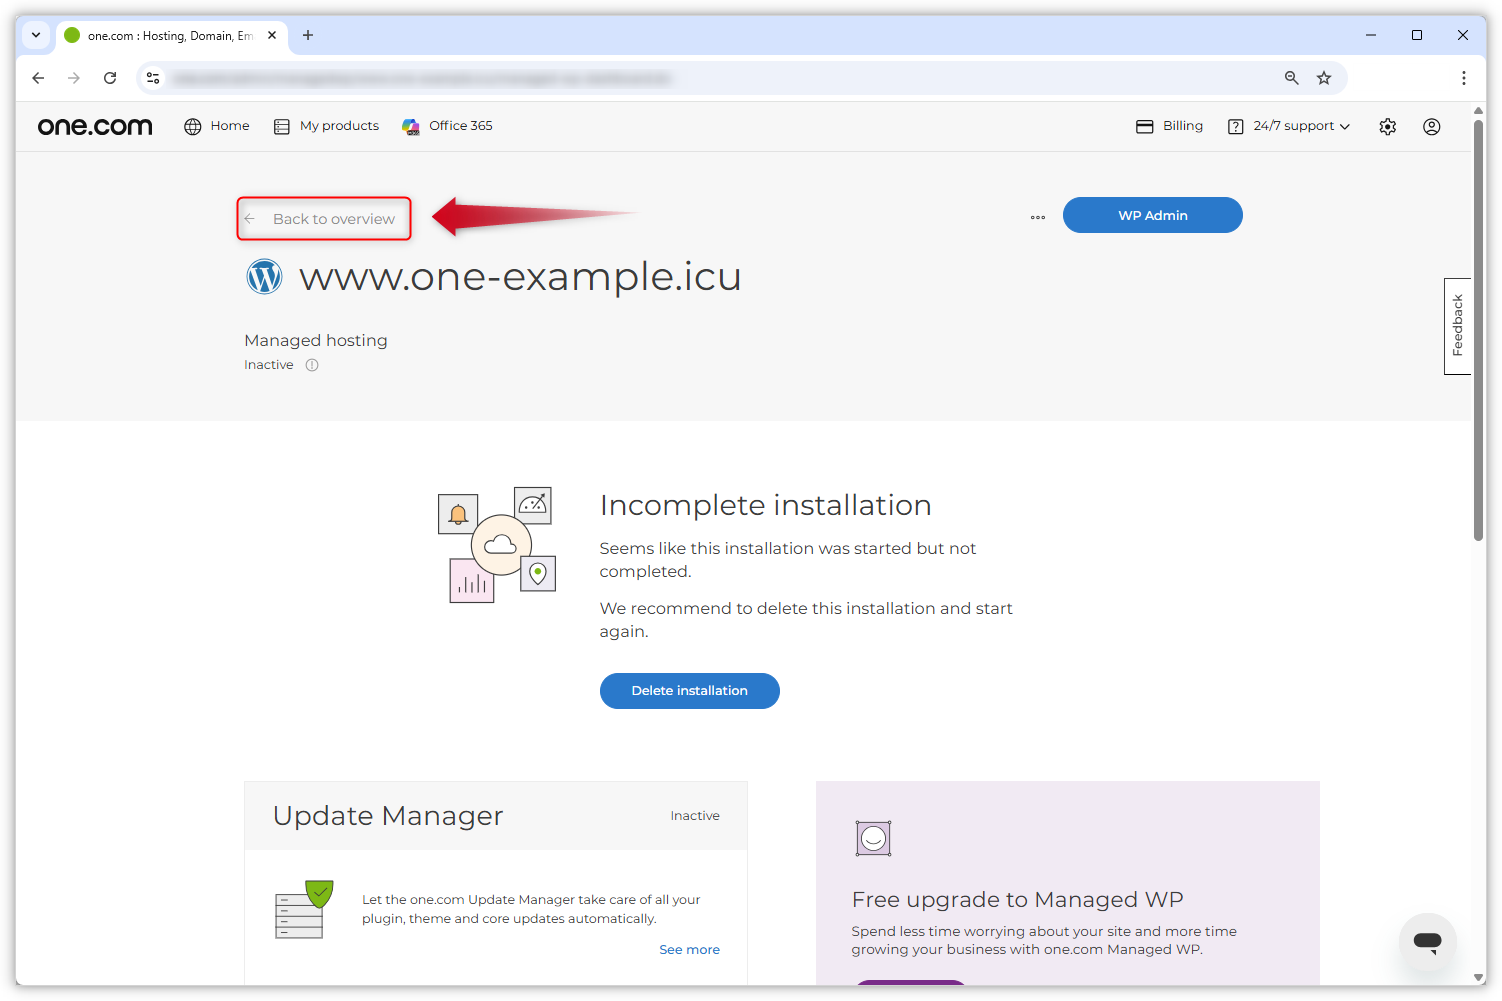Click the Delete installation button
Image resolution: width=1502 pixels, height=1001 pixels.
pos(690,691)
